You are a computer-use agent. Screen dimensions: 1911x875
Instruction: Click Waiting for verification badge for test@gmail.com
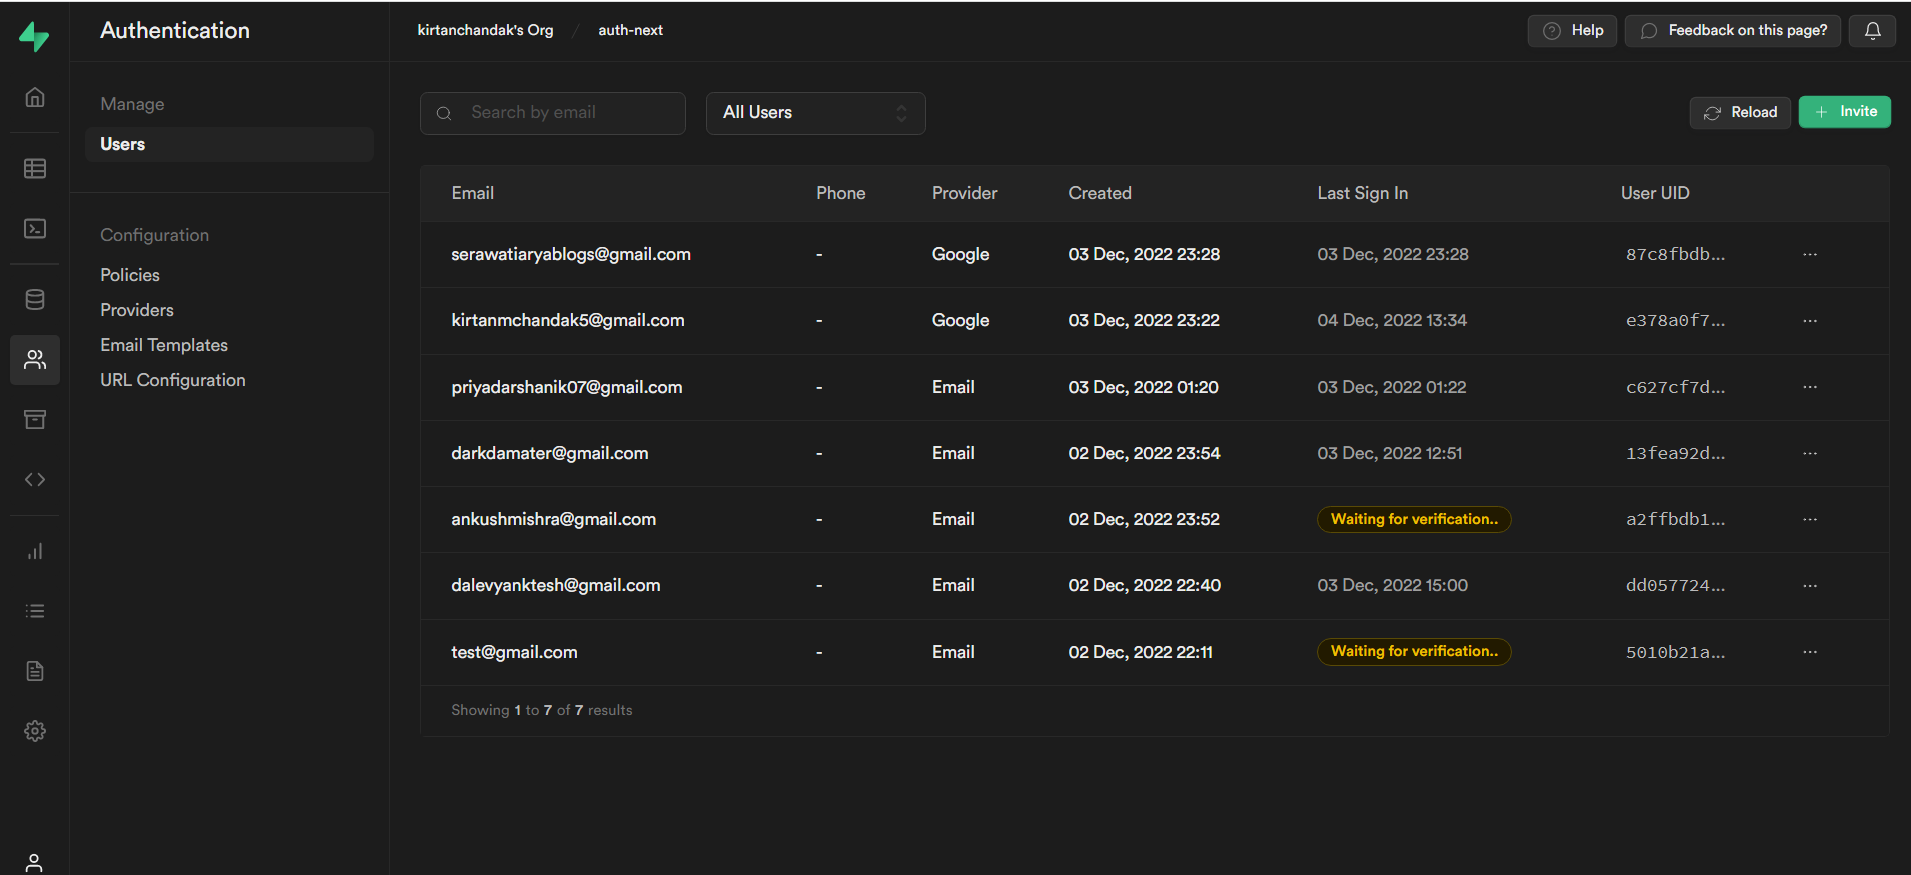pos(1414,652)
